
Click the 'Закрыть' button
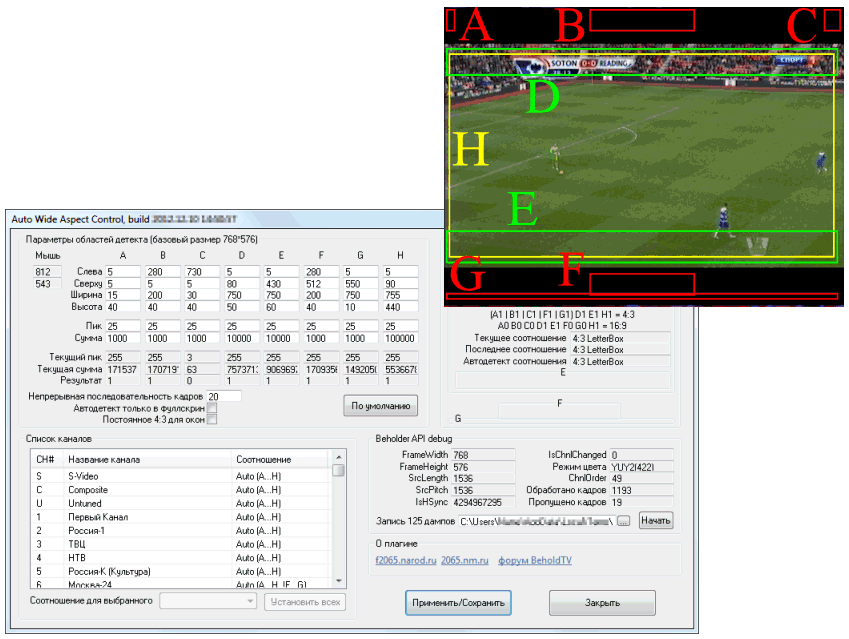[x=602, y=603]
